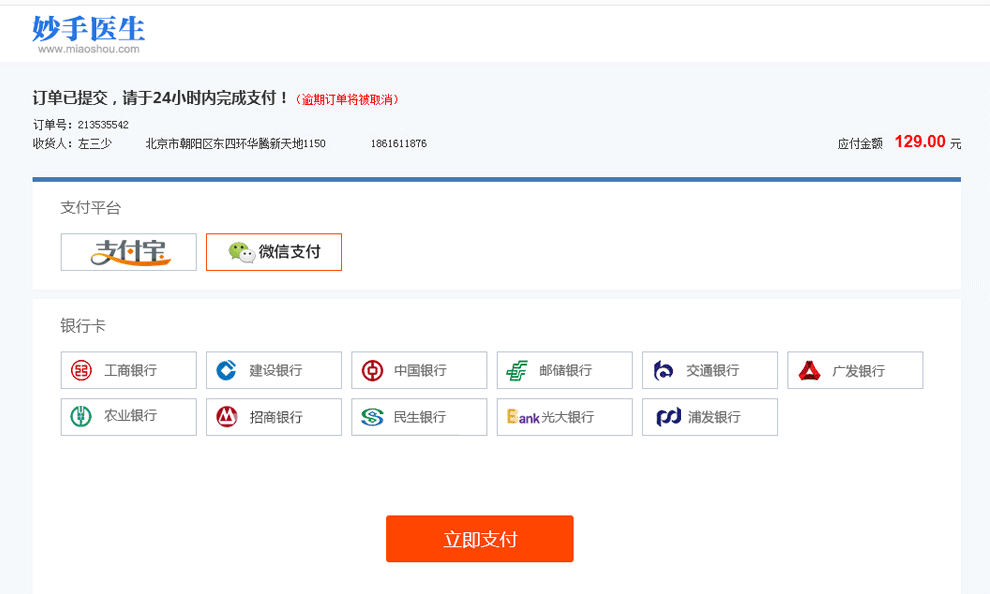Click the 立即支付 pay now button
The image size is (990, 594).
[480, 538]
